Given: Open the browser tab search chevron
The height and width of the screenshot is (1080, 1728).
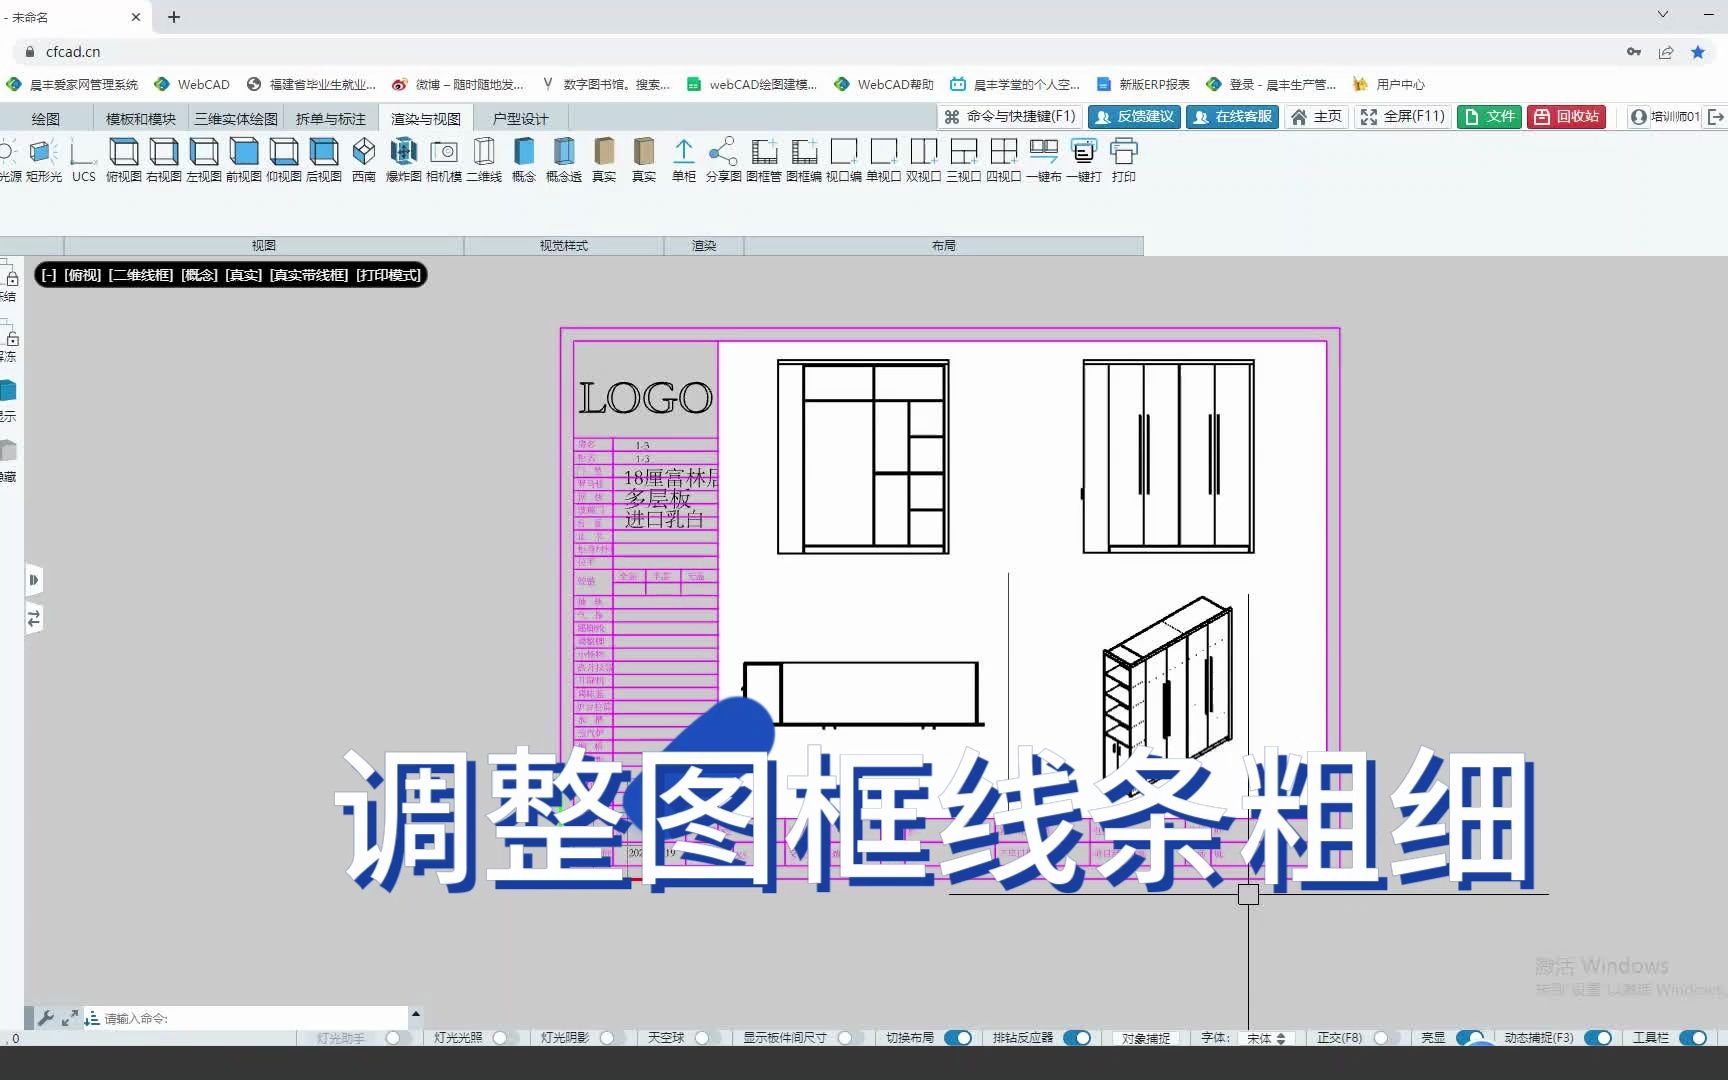Looking at the screenshot, I should click(1663, 14).
